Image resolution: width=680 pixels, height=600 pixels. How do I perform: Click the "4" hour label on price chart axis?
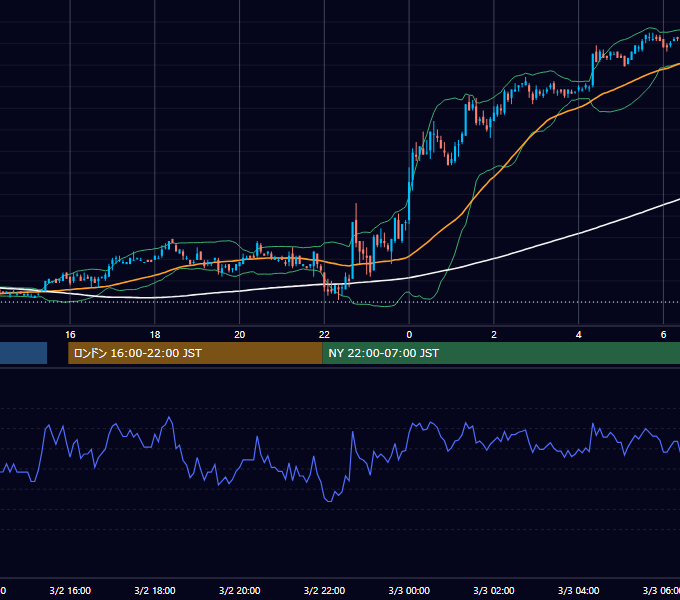point(579,335)
